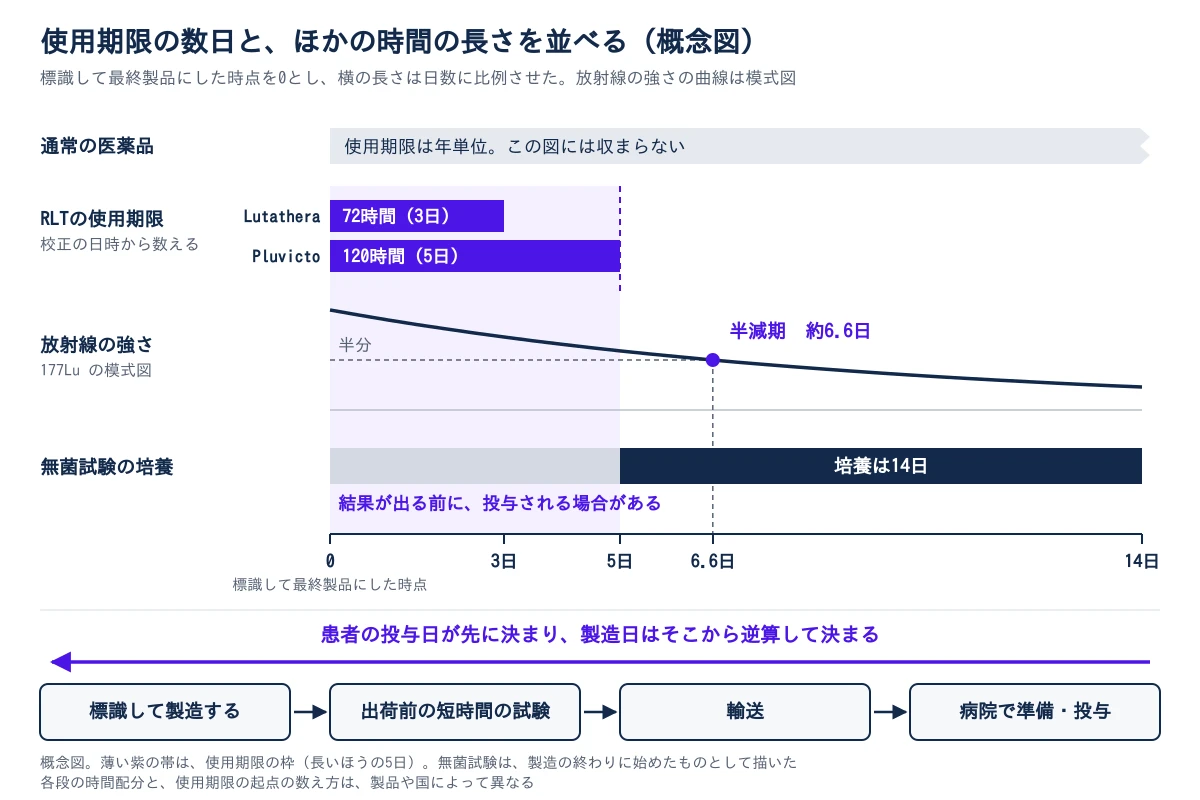1200x800 pixels.
Task: Click the 出荷前の短時間の試験 process box
Action: coord(455,712)
